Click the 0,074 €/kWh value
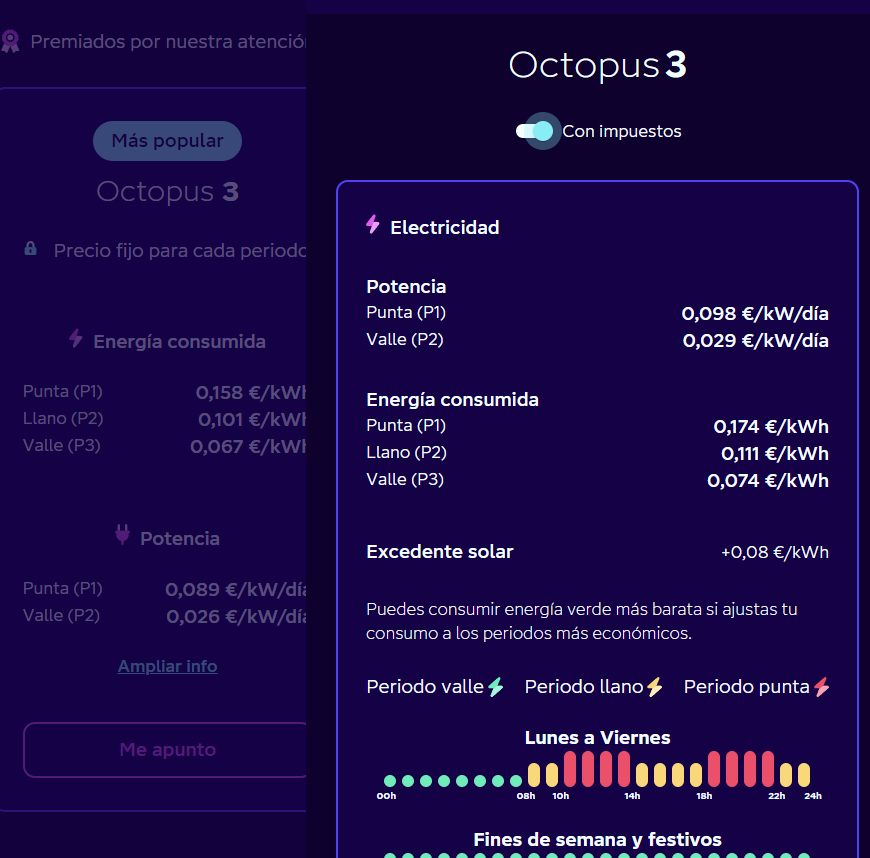 coord(768,481)
